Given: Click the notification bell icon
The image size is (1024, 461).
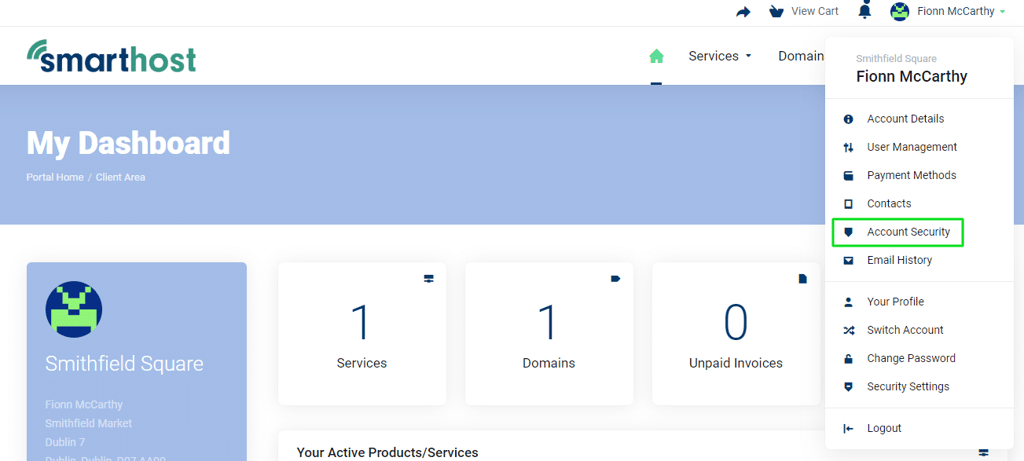Looking at the screenshot, I should pos(865,11).
